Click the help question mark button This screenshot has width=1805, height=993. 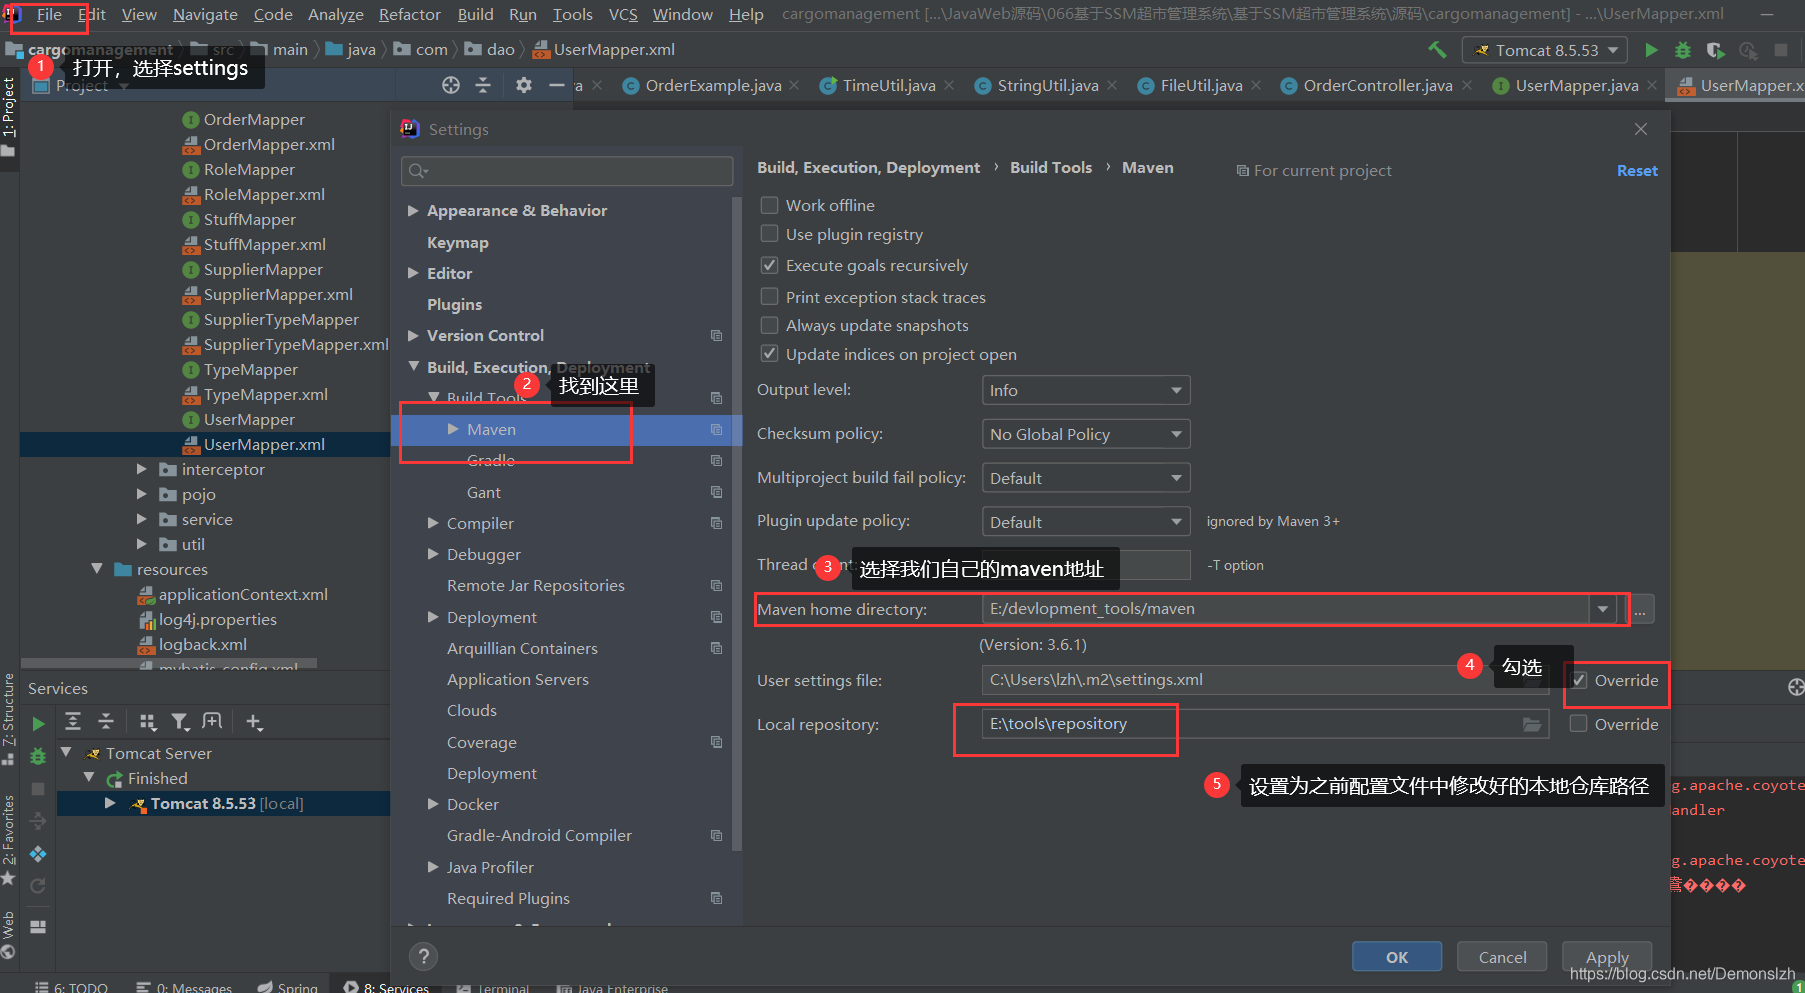[424, 957]
